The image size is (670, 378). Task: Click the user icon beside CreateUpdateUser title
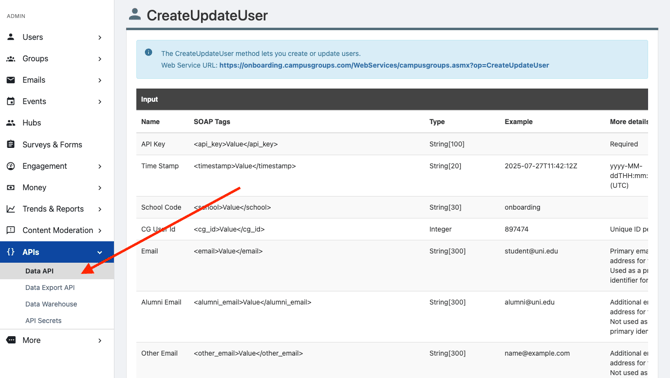tap(135, 14)
